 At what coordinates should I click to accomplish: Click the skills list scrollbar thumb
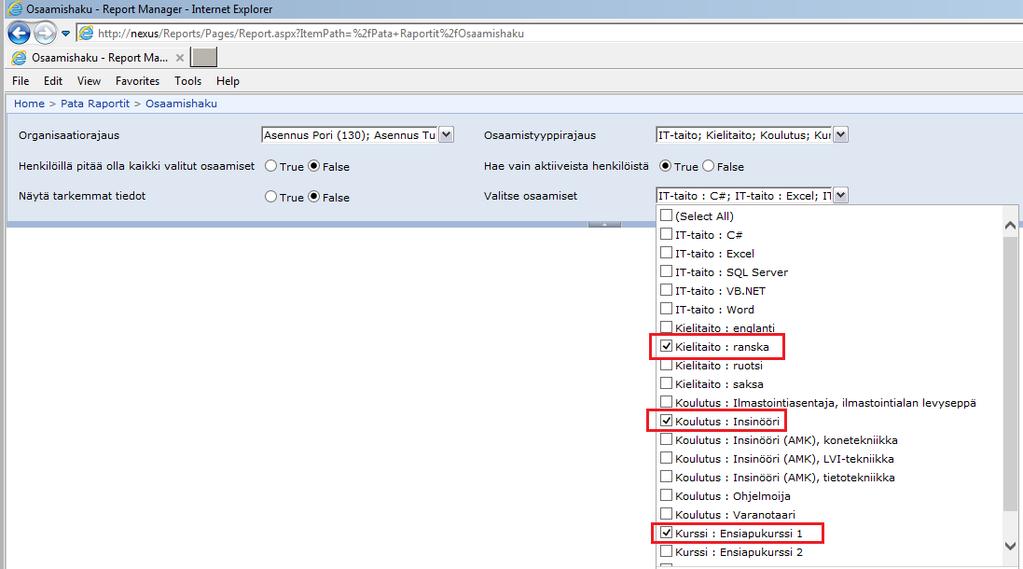1010,373
